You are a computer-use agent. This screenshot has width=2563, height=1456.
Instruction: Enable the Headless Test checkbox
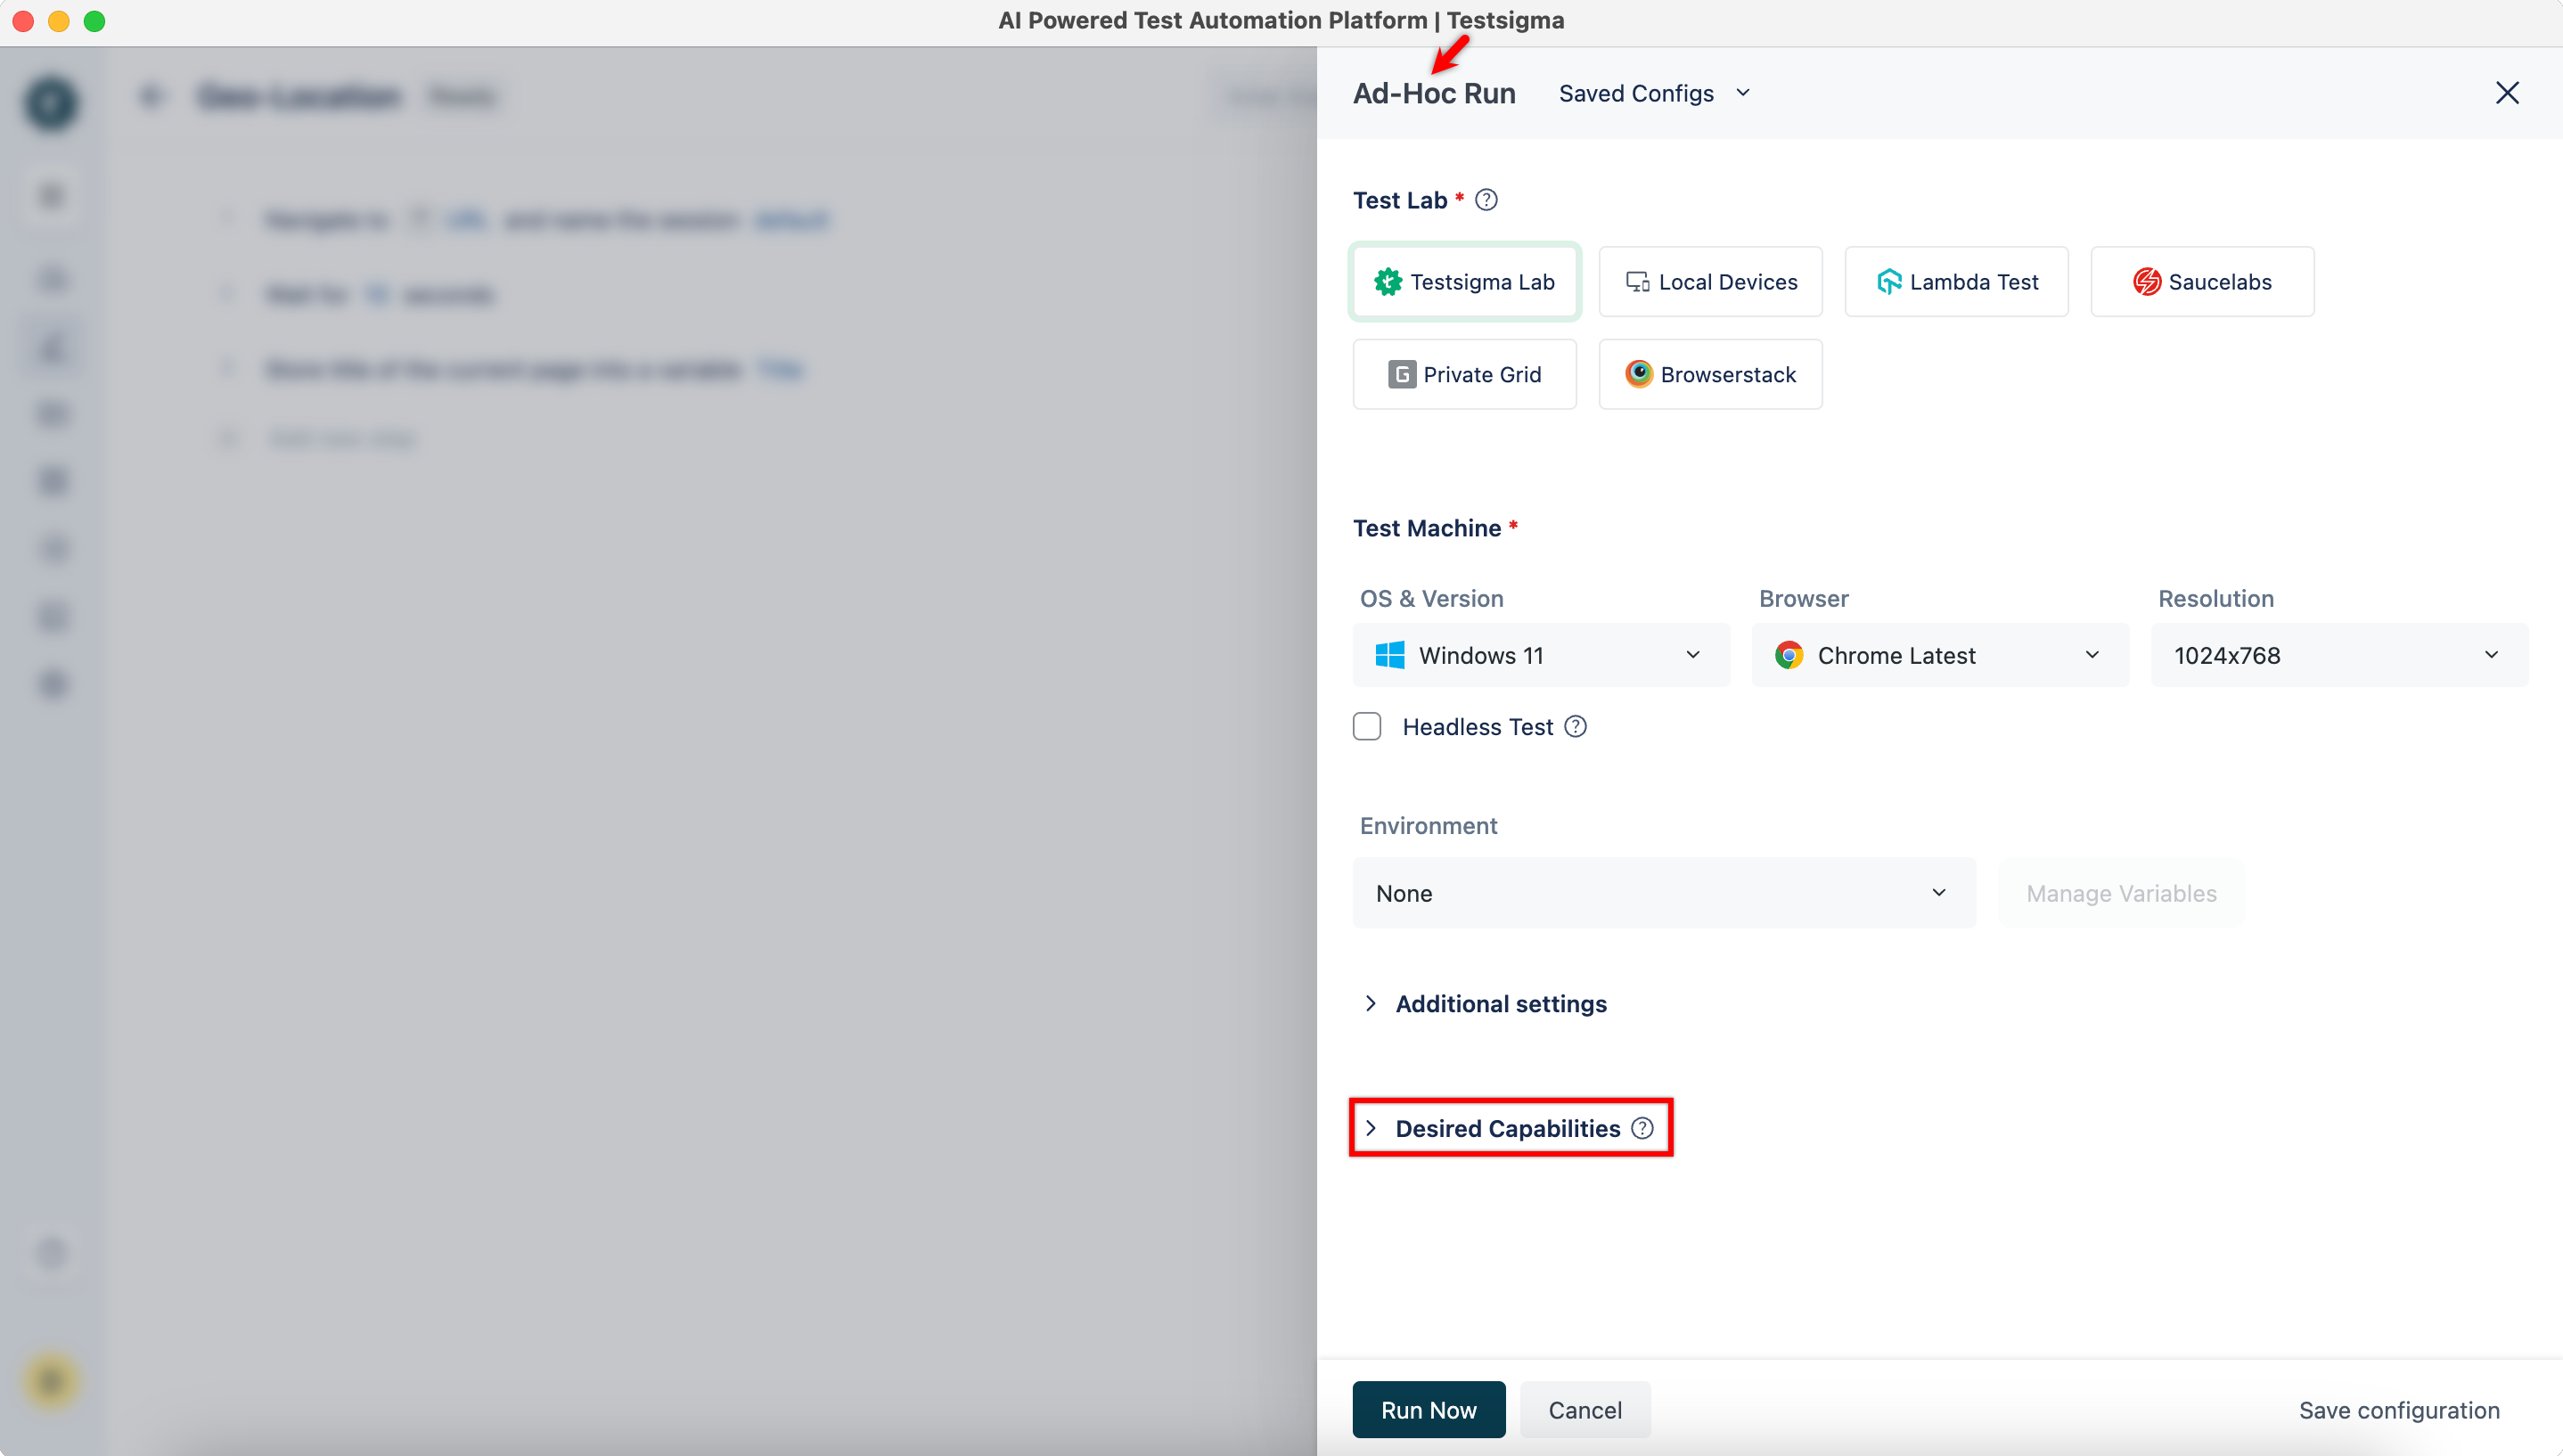click(1367, 727)
